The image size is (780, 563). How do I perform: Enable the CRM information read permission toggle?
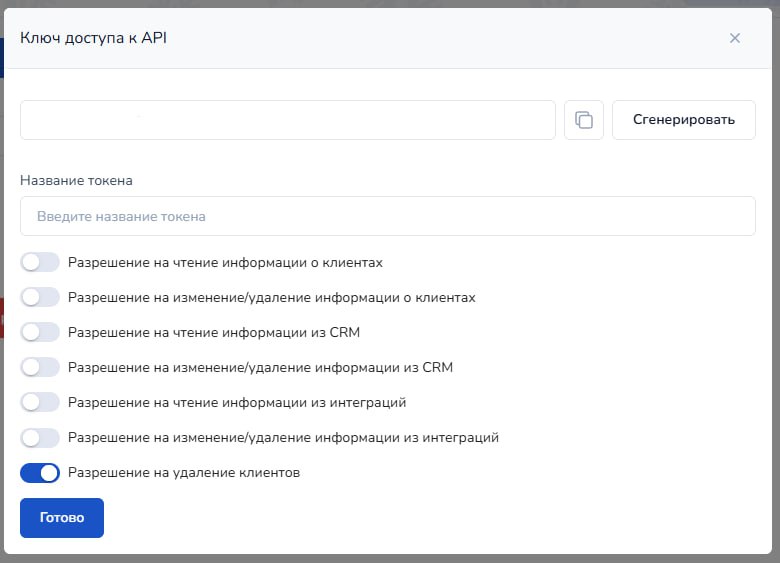40,332
